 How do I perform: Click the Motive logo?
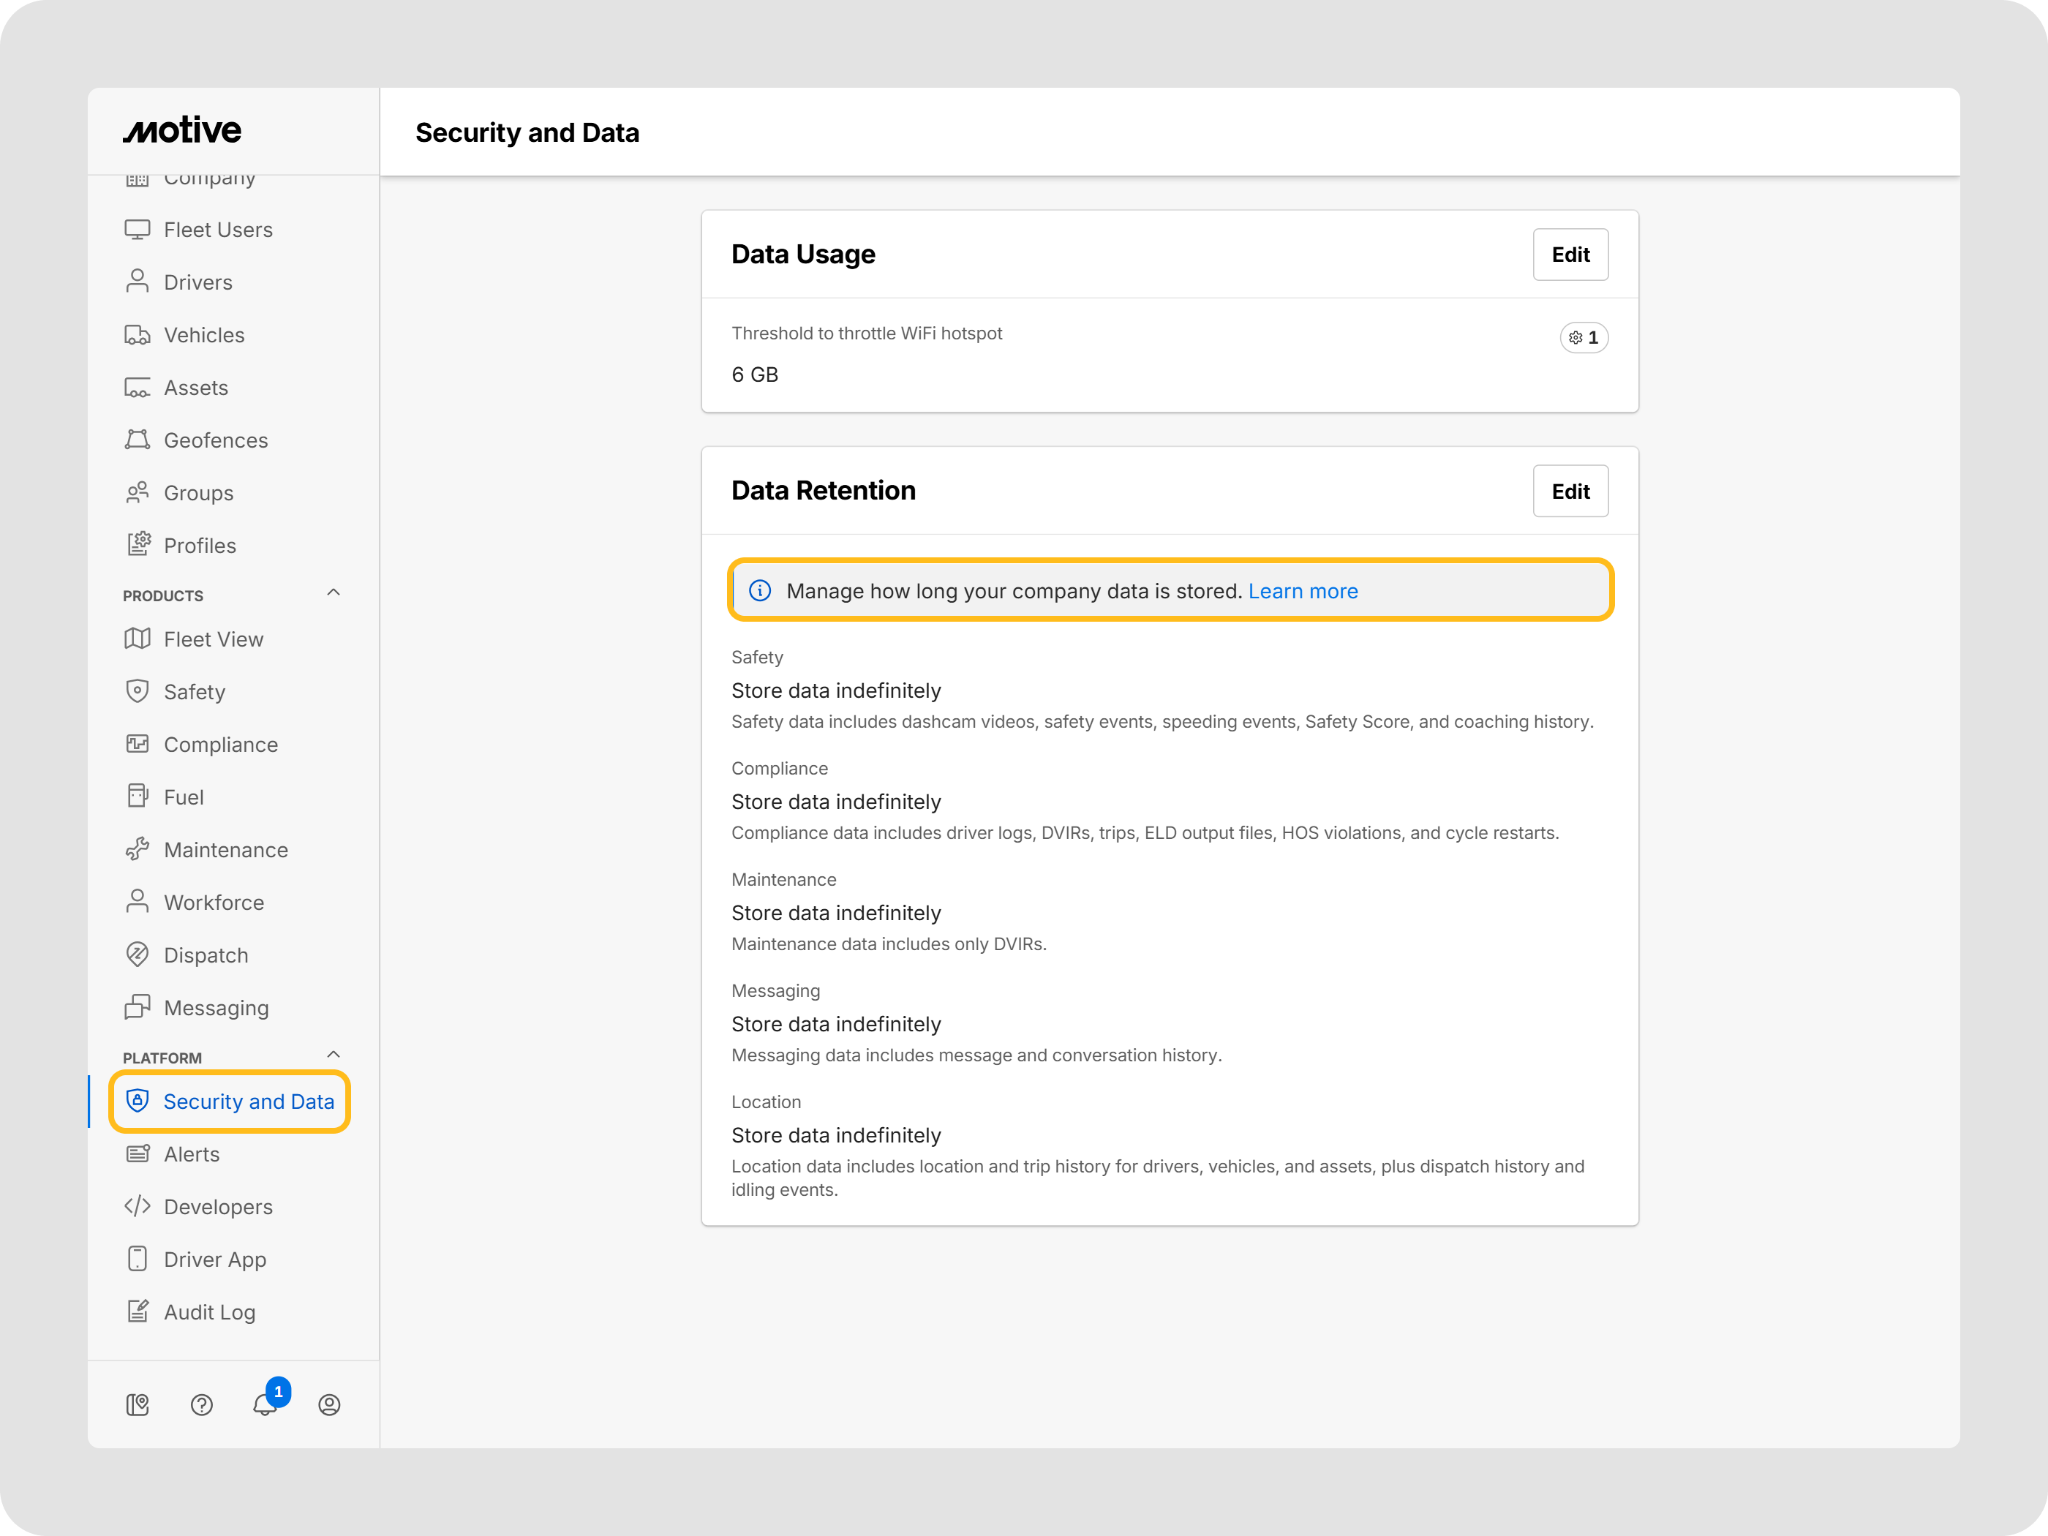tap(182, 130)
